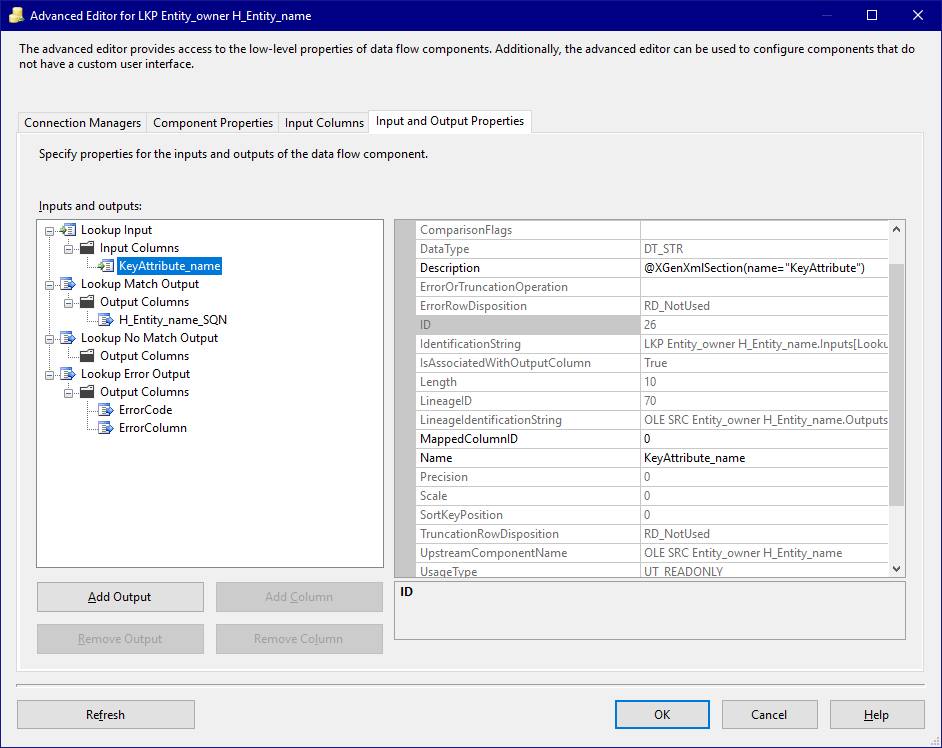Edit the MappedColumnID property value
The width and height of the screenshot is (942, 748).
tap(764, 439)
